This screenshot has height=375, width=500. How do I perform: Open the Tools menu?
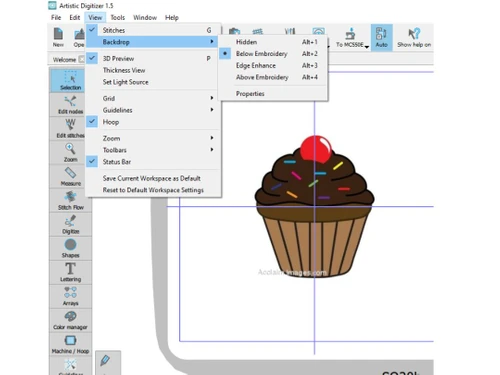click(x=118, y=17)
